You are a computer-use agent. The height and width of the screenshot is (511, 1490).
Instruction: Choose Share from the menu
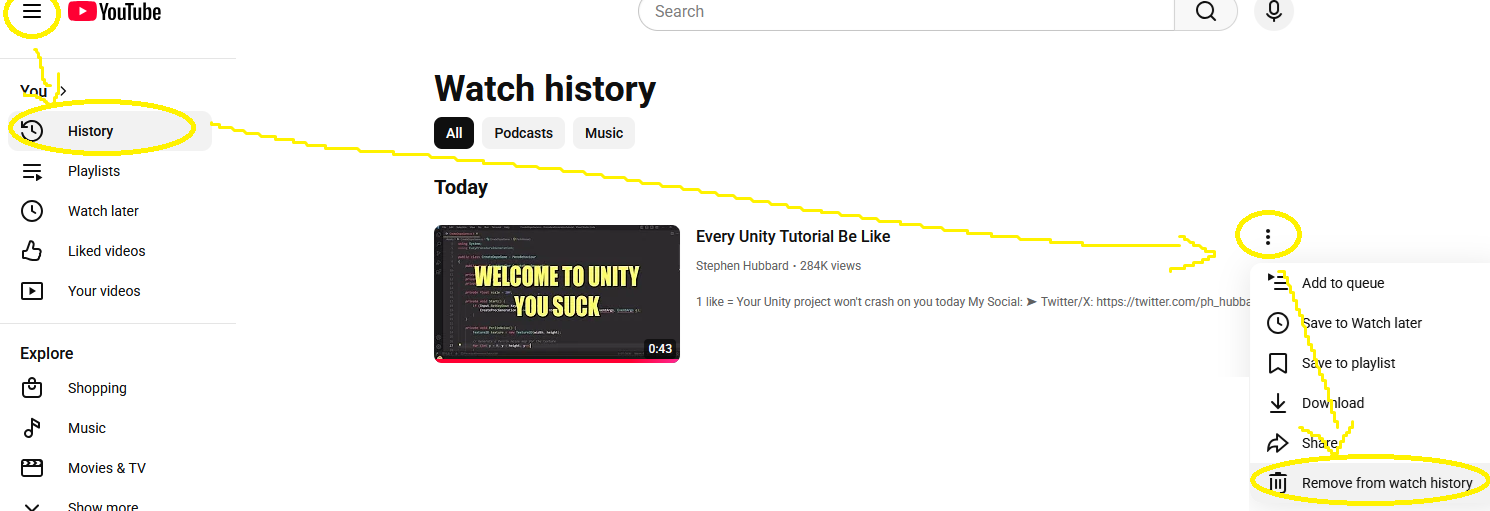point(1370,443)
